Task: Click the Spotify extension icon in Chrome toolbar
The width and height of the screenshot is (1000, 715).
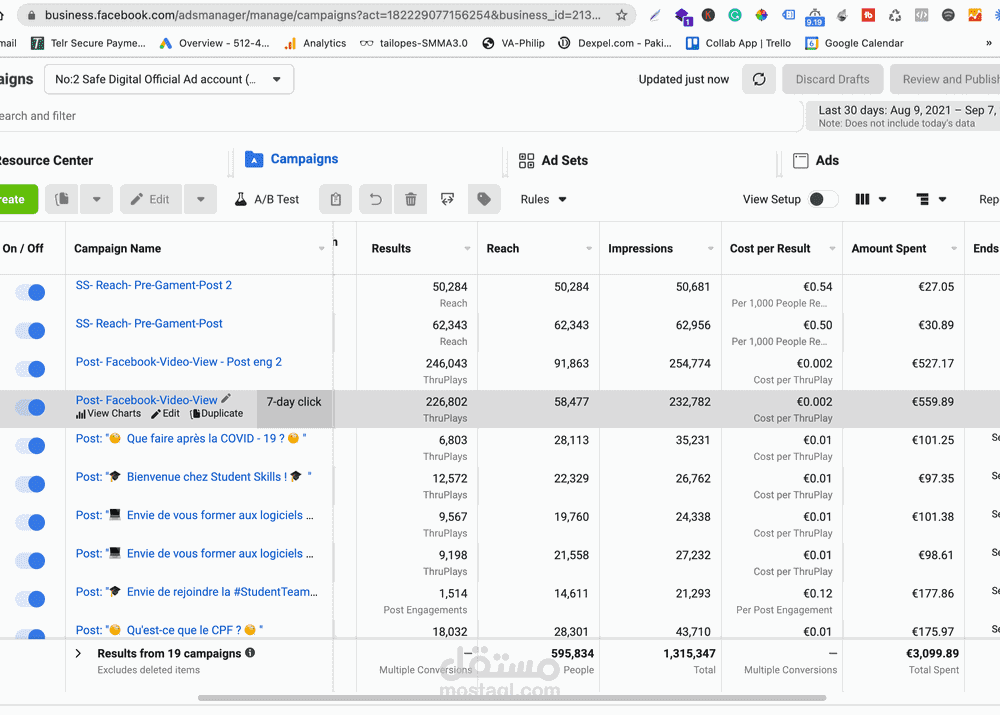Action: click(x=948, y=15)
